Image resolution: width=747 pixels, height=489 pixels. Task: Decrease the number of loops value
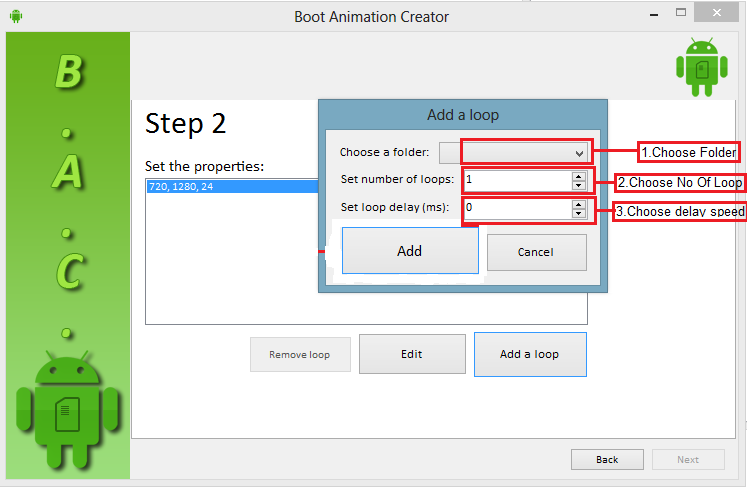[578, 185]
